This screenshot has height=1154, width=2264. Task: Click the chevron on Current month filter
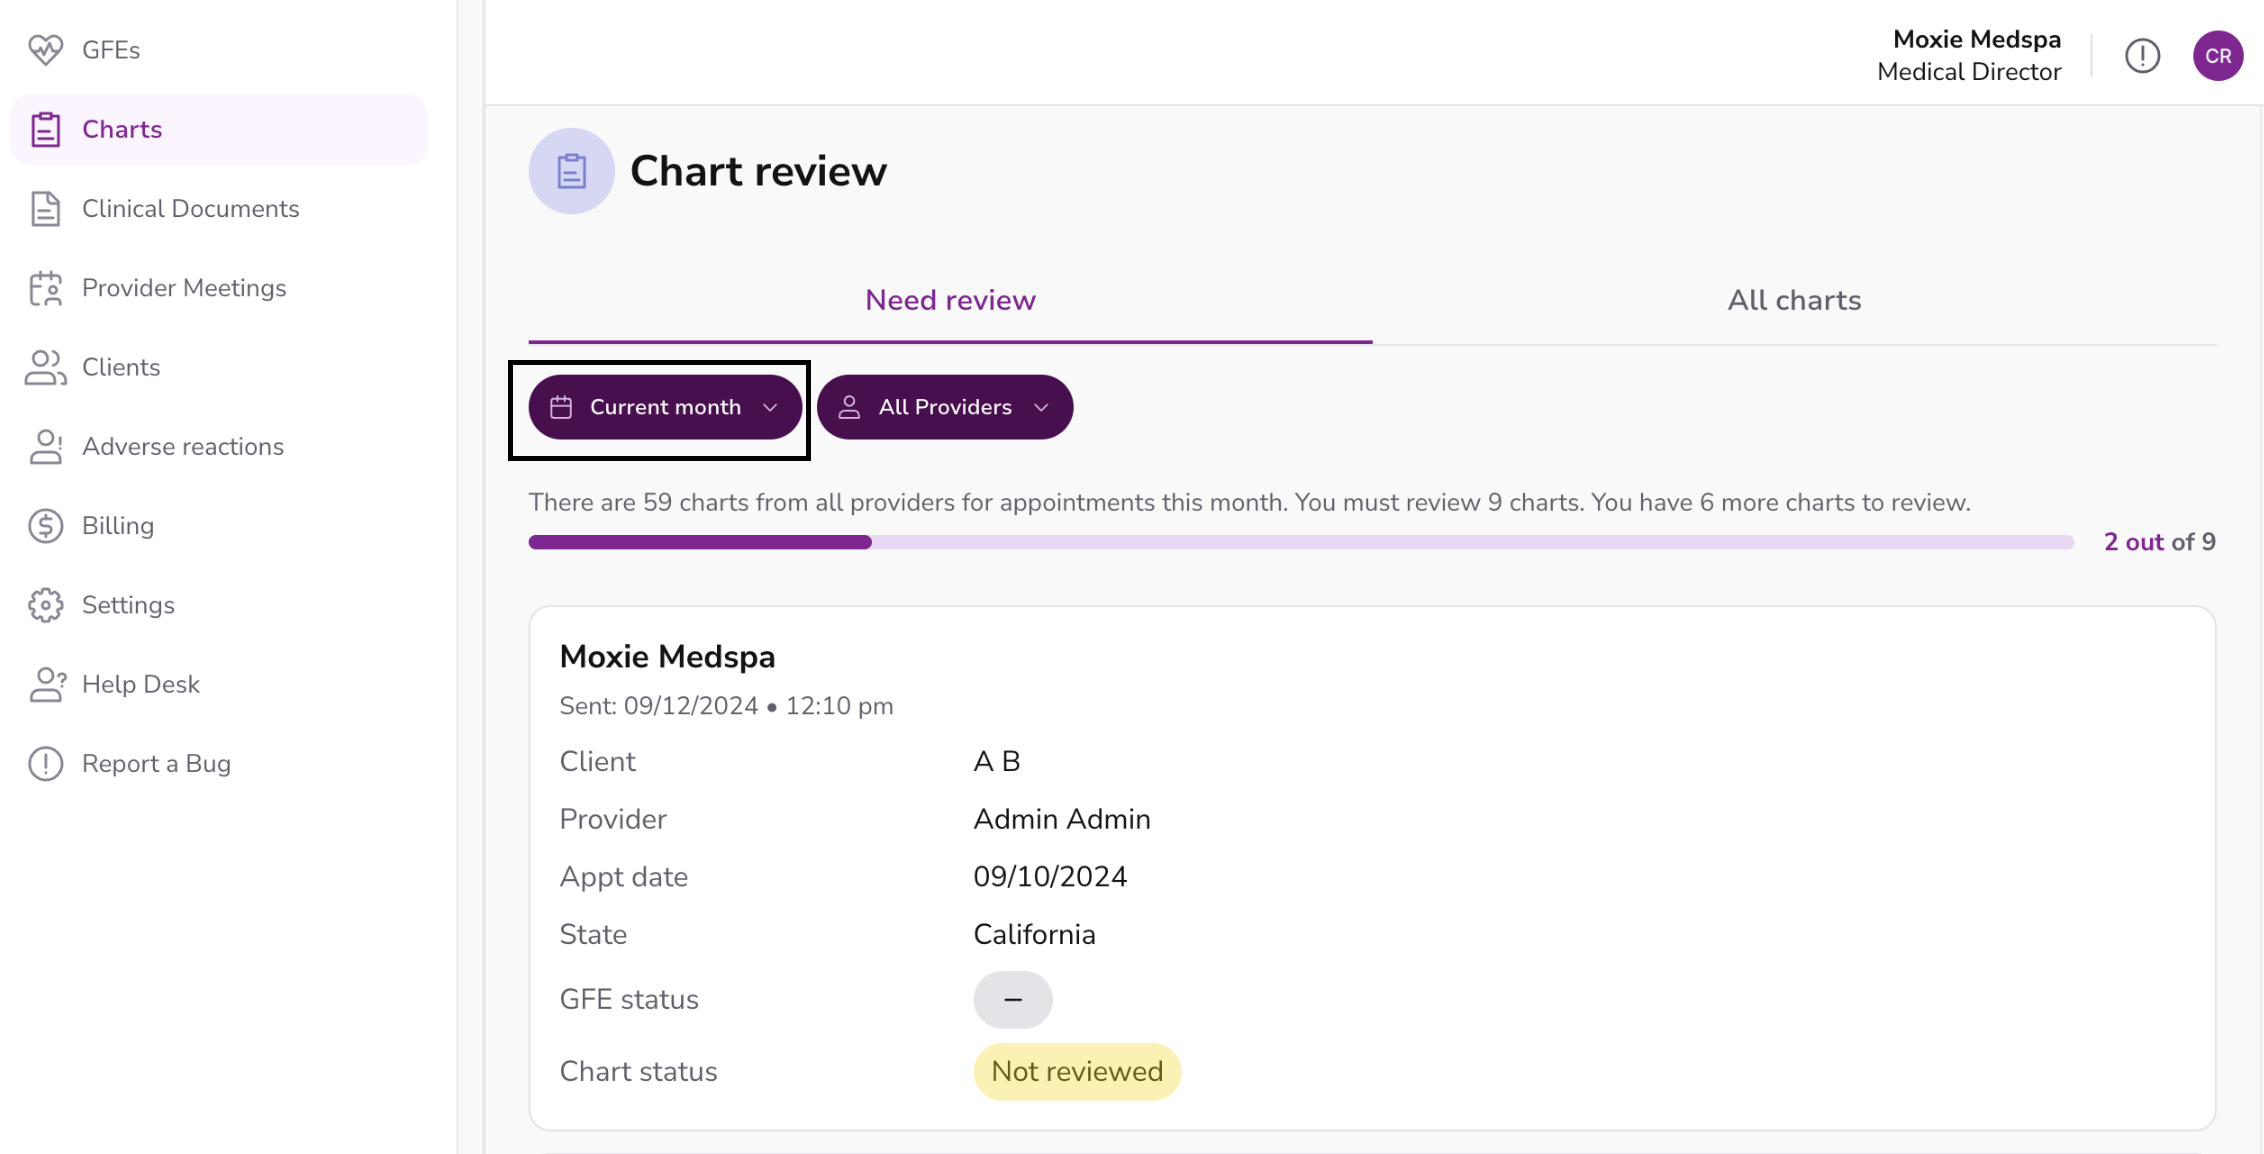click(770, 407)
